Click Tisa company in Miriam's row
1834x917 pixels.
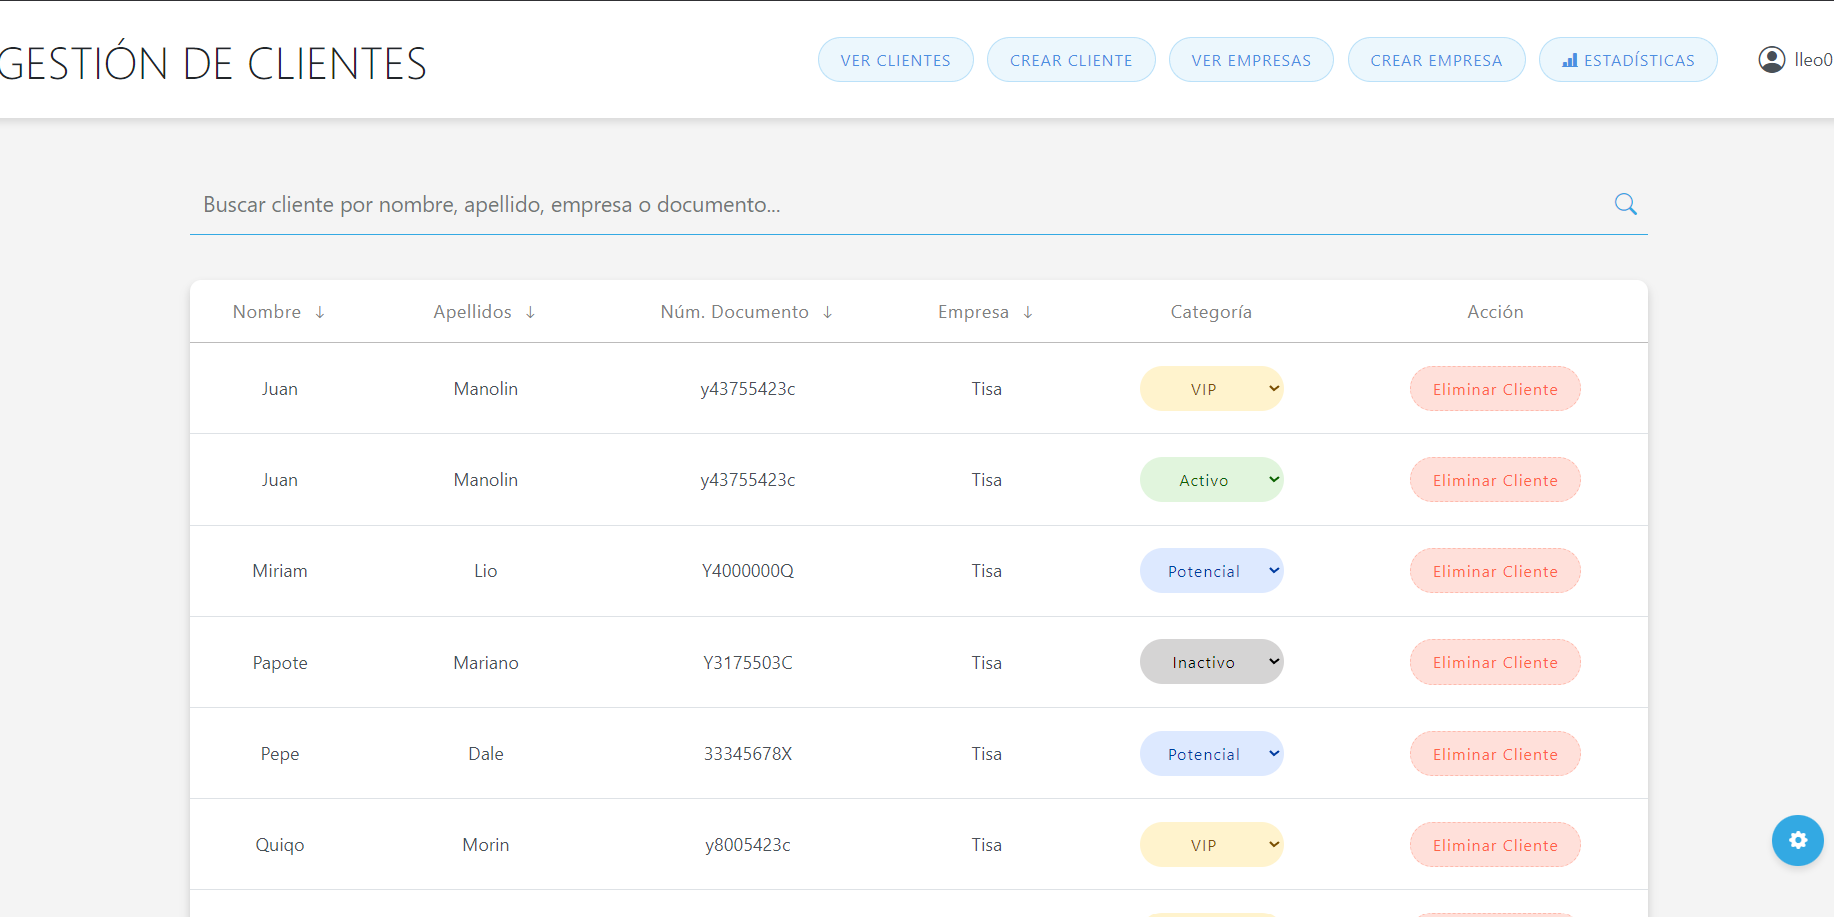pos(987,571)
